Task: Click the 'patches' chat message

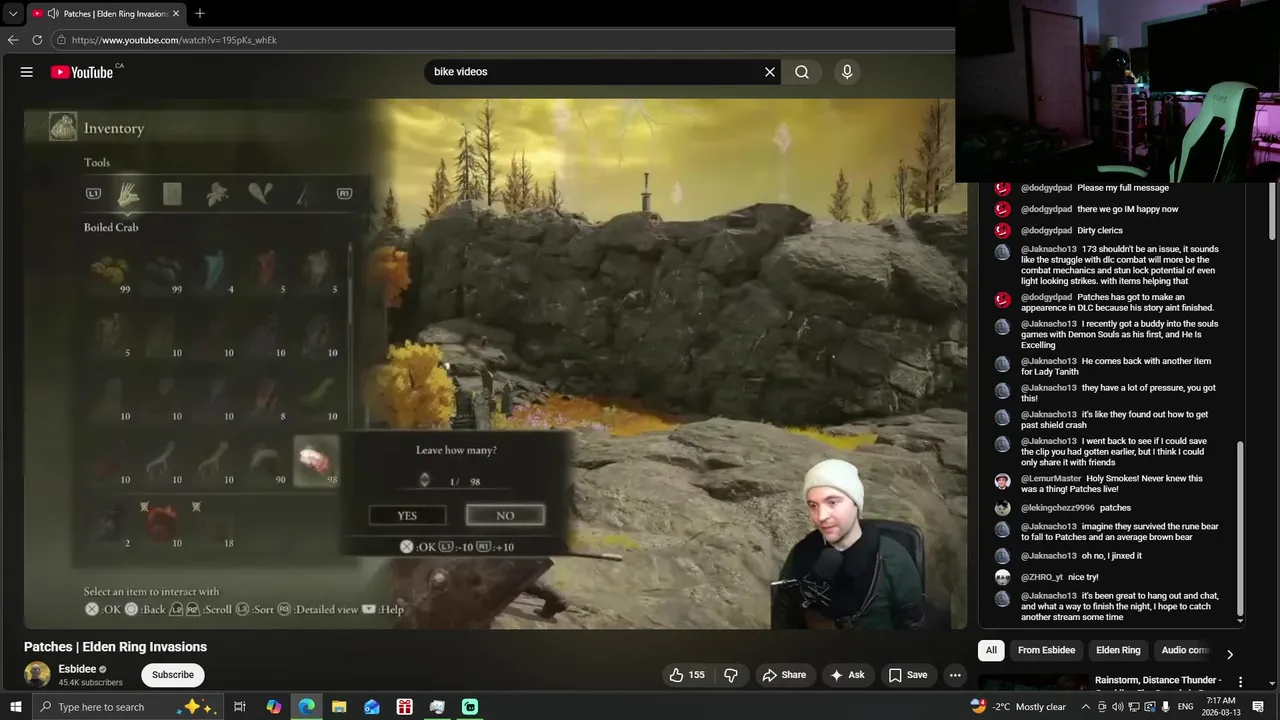Action: click(x=1115, y=508)
